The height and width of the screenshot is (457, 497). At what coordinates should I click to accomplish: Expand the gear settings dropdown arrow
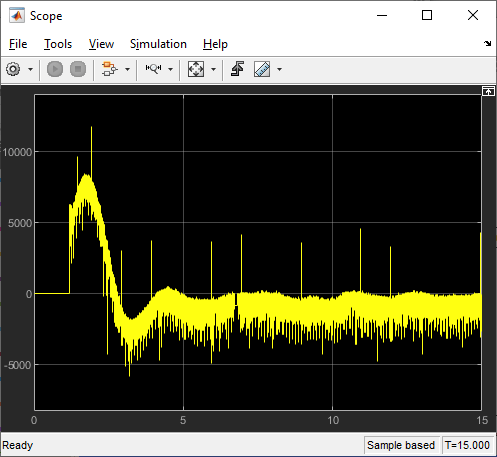pos(30,69)
